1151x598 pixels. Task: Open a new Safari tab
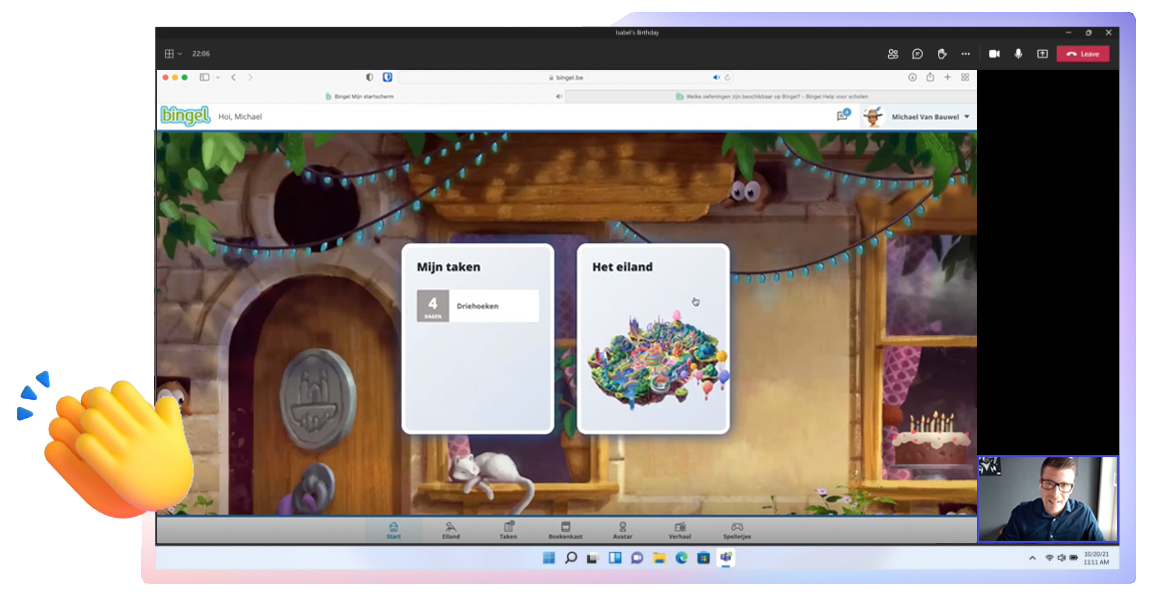click(947, 77)
